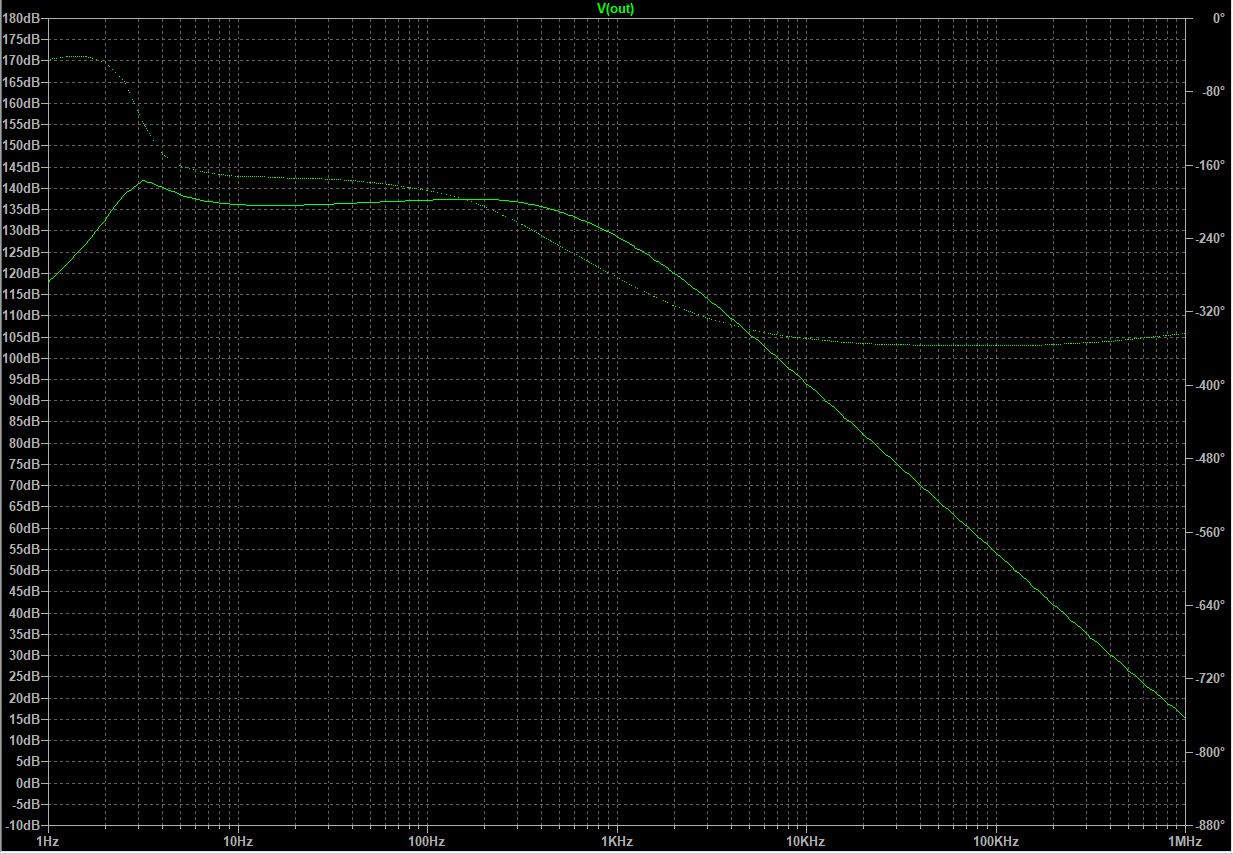
Task: Click the 105dB magnitude axis label
Action: point(22,337)
